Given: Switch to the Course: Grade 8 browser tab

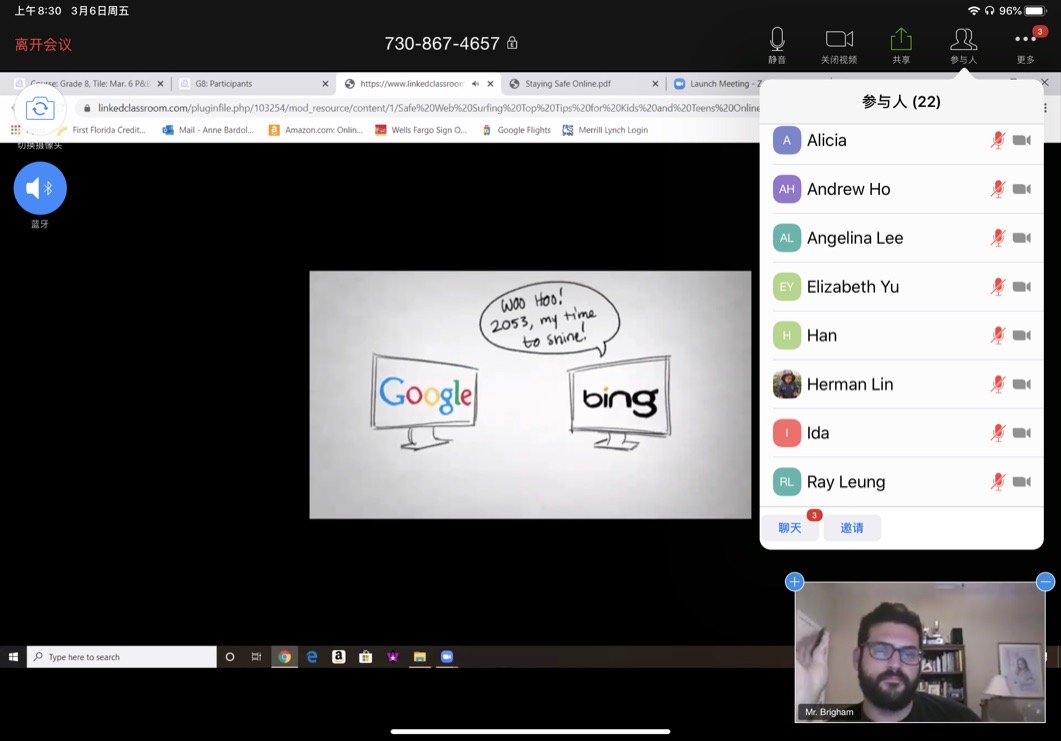Looking at the screenshot, I should [x=89, y=84].
